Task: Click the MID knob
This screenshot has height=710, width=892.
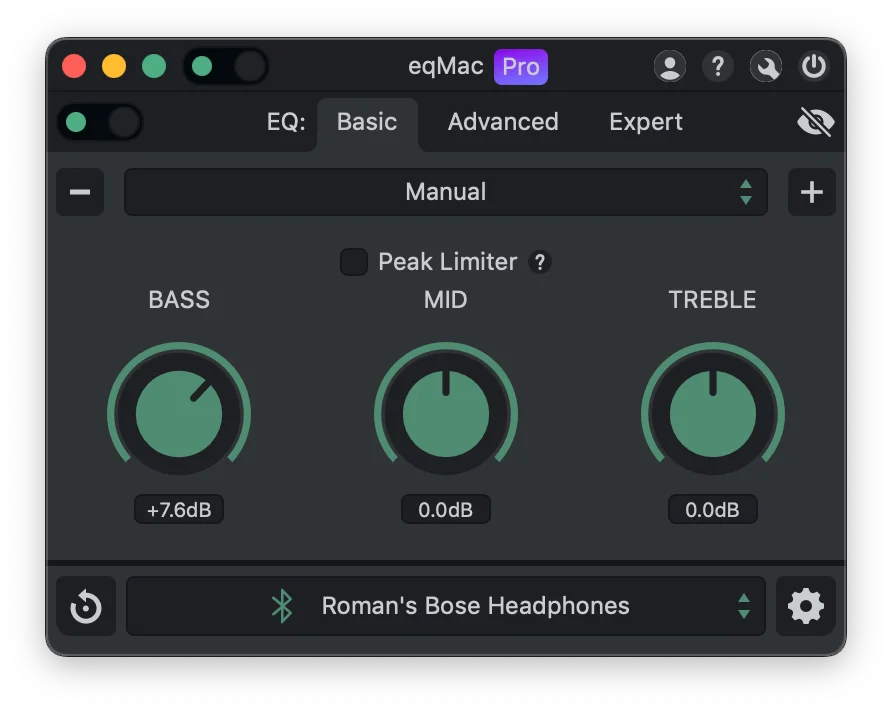Action: pos(445,414)
